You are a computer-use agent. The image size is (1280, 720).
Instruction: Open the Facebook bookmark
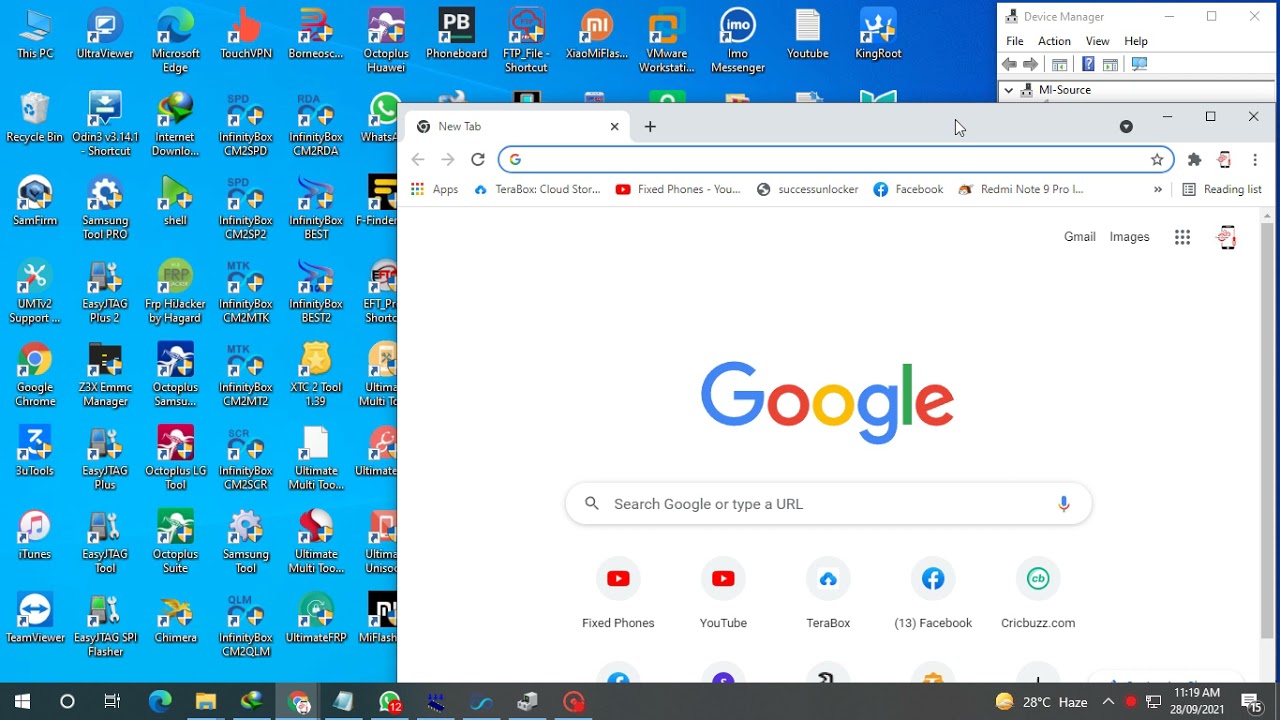(x=908, y=189)
